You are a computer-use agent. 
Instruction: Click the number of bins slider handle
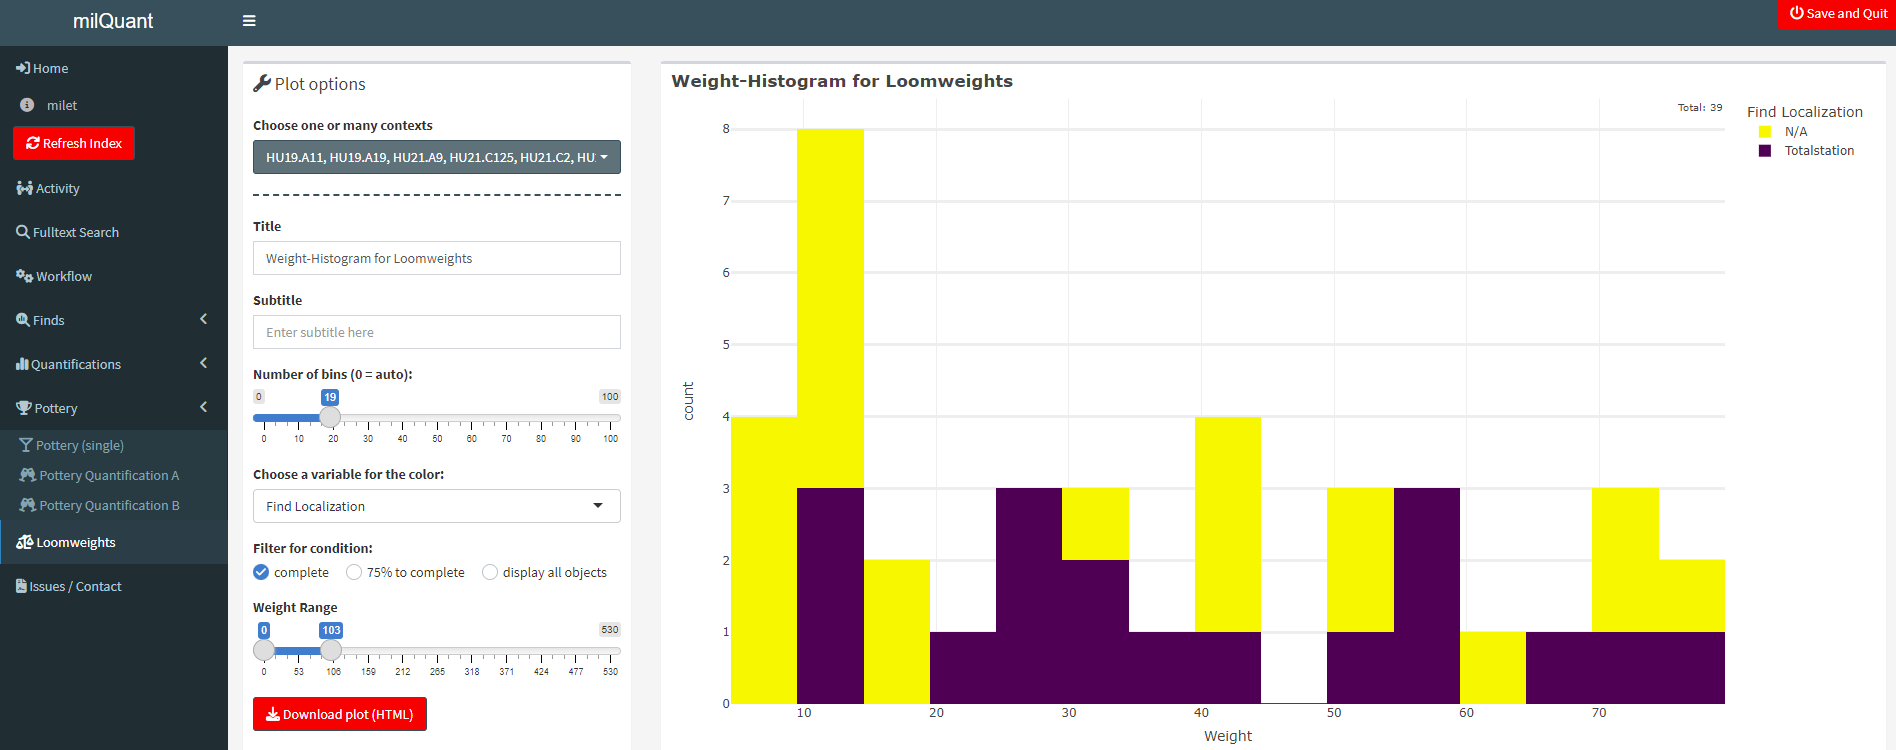pyautogui.click(x=330, y=417)
